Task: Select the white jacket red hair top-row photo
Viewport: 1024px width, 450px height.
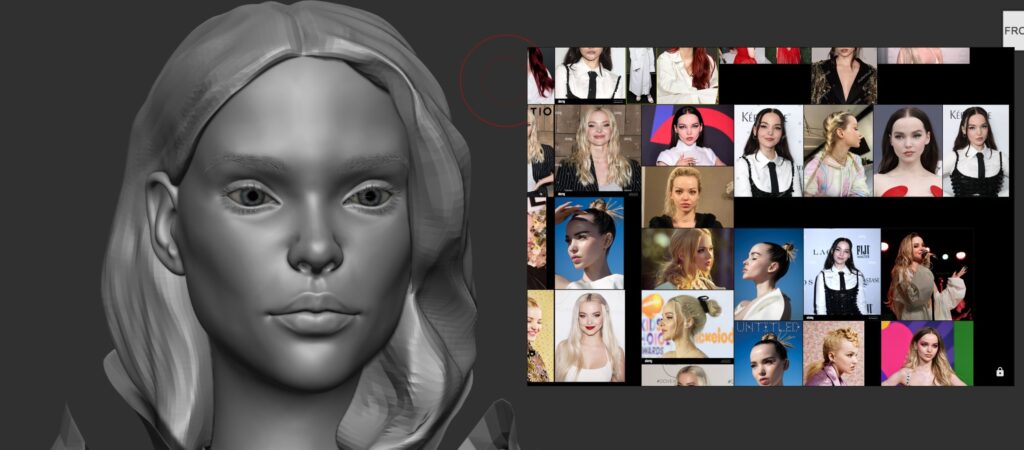Action: pyautogui.click(x=687, y=76)
